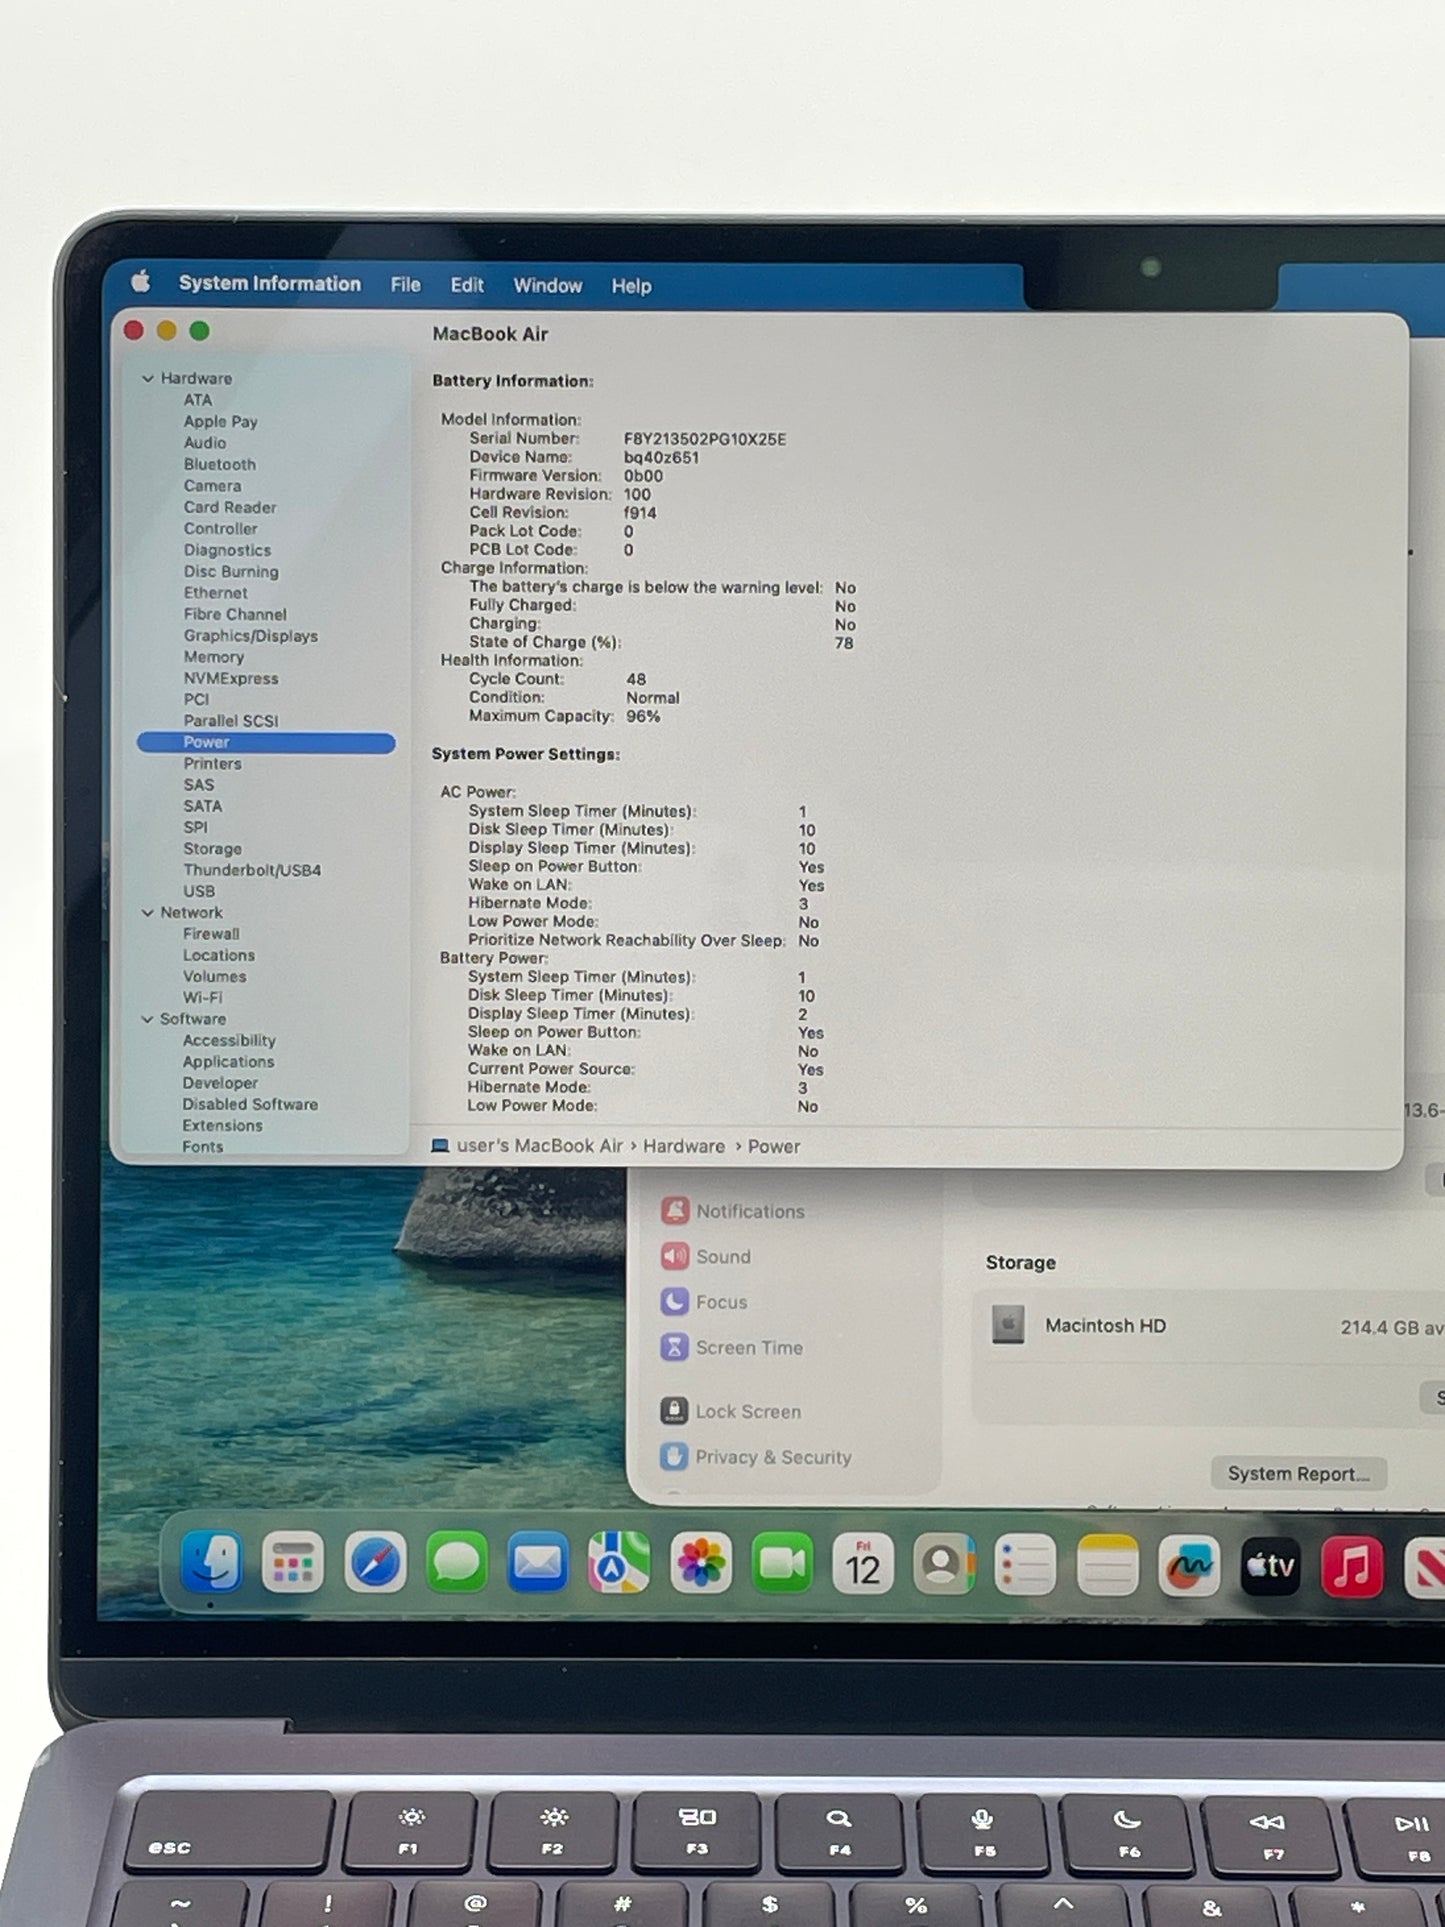
Task: Click Maximum Capacity value 96%
Action: [x=643, y=717]
